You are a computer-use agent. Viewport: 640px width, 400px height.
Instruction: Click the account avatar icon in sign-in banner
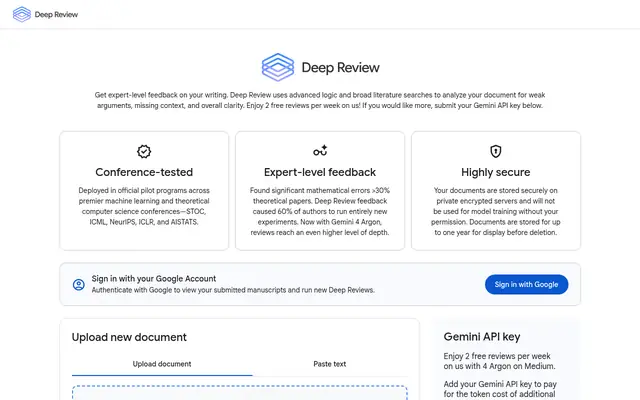(79, 284)
